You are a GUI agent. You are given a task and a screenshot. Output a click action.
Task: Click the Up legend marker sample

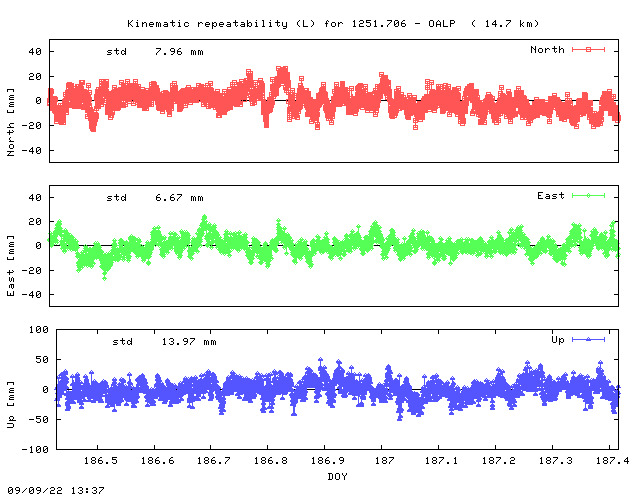[588, 339]
